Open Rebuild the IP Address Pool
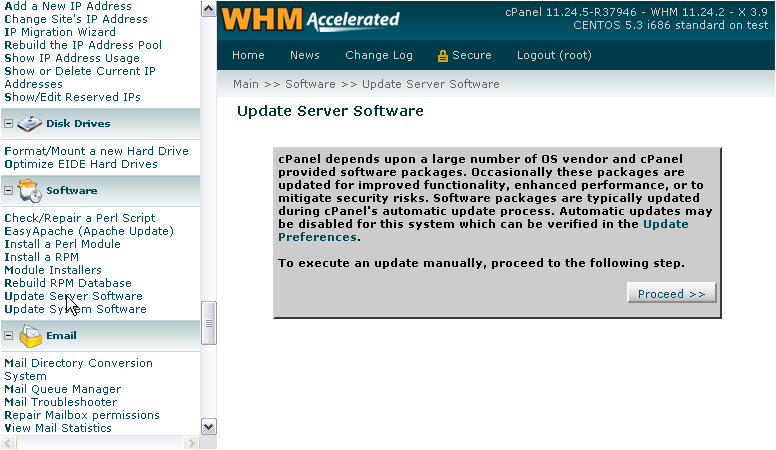The width and height of the screenshot is (776, 450). [83, 45]
